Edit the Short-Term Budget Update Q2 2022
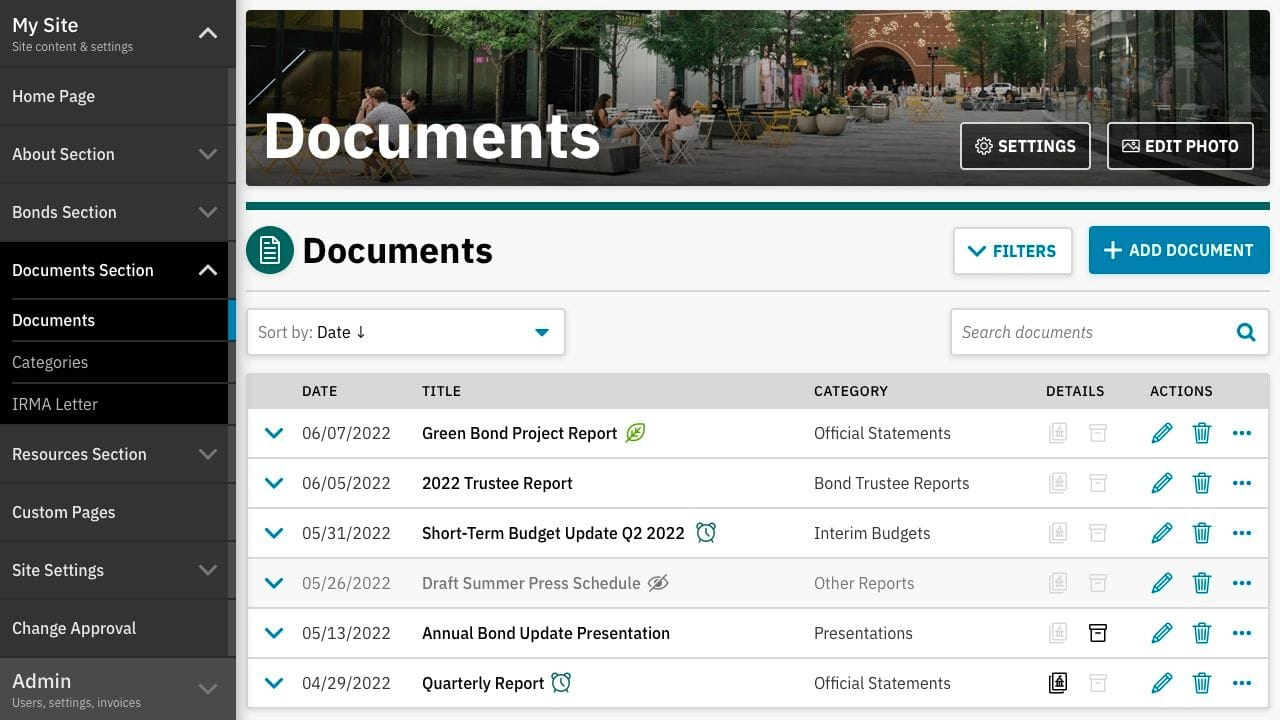 coord(1161,533)
